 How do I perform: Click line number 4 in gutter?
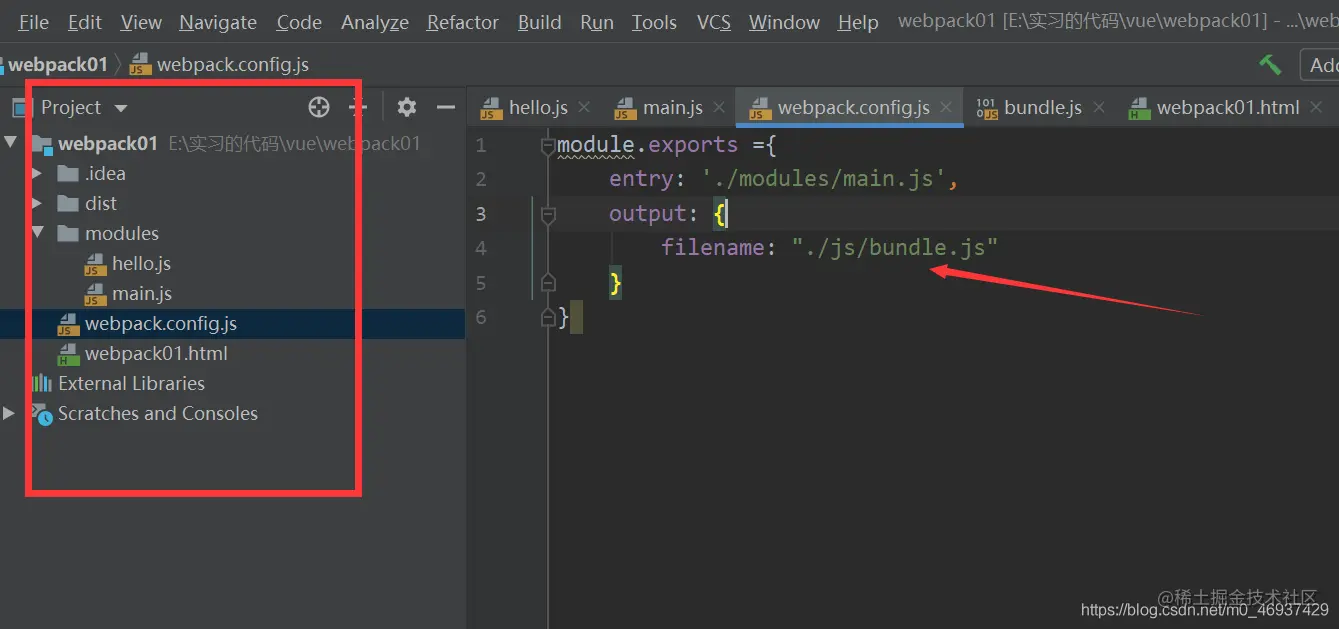[x=481, y=248]
